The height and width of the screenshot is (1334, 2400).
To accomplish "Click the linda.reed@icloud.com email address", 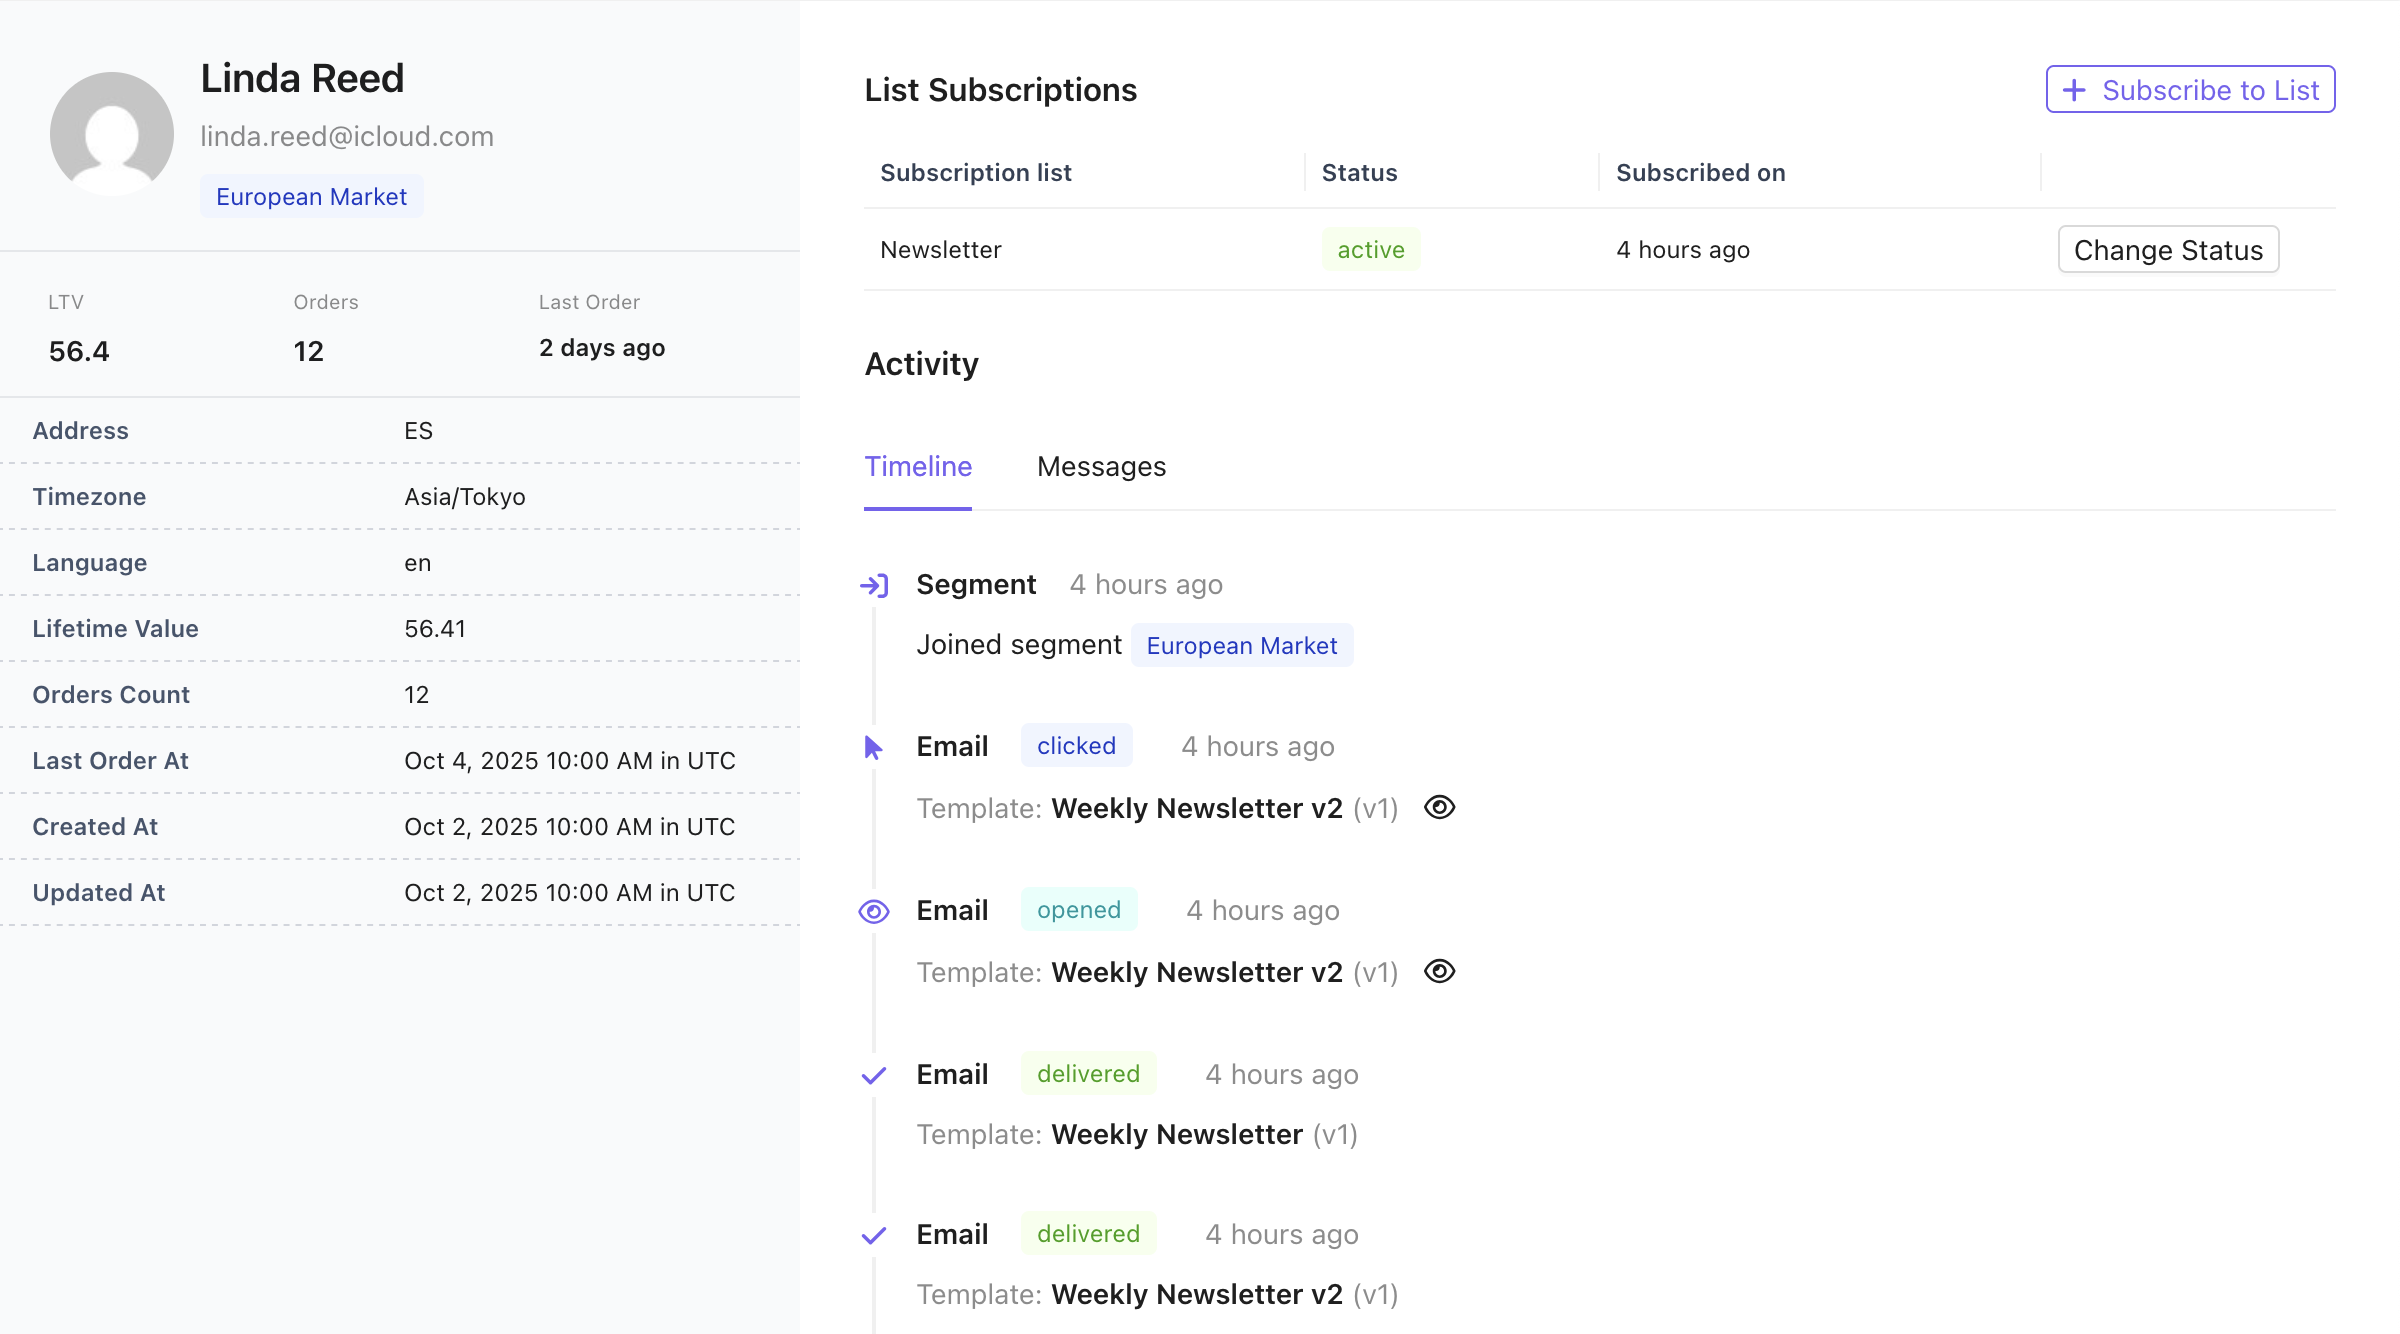I will [x=347, y=136].
